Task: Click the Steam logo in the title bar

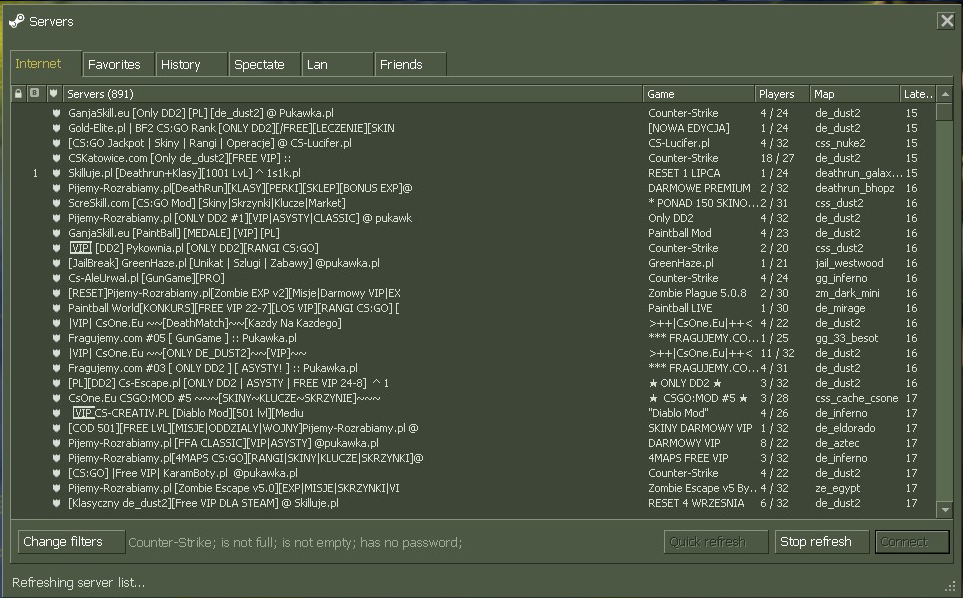Action: 17,21
